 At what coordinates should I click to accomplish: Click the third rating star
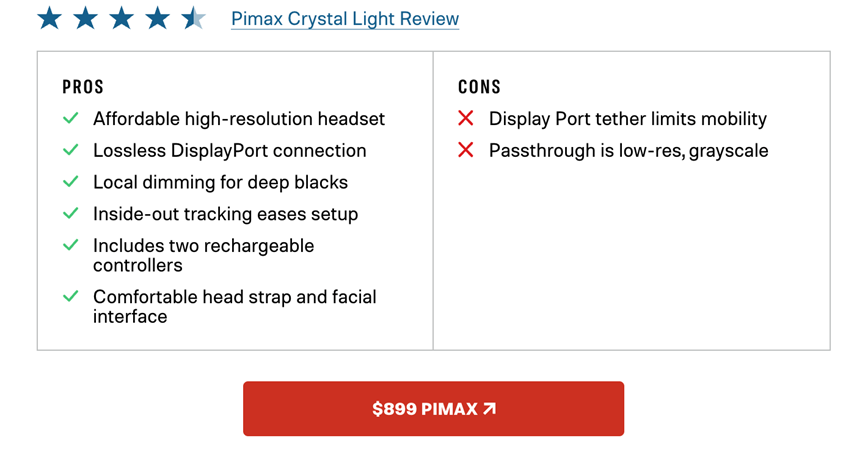point(121,18)
